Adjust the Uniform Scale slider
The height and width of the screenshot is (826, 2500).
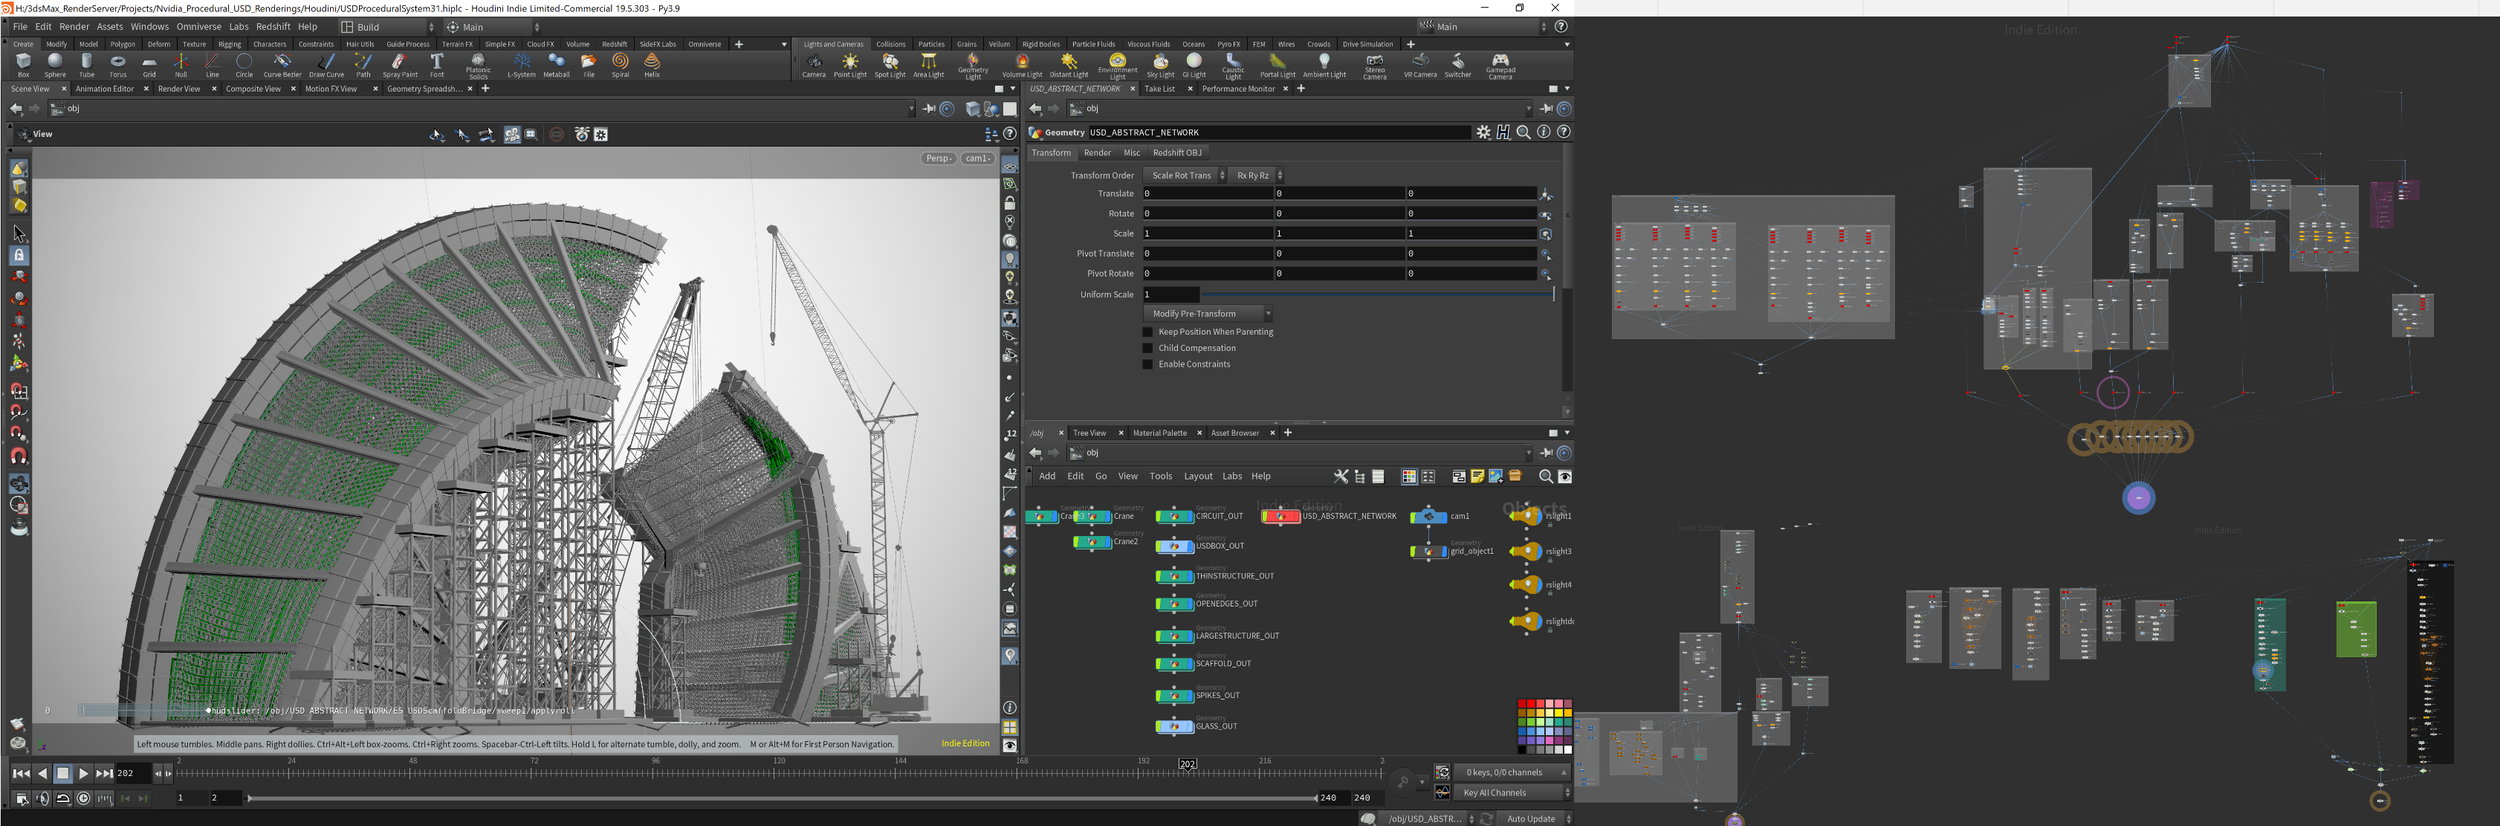[1377, 295]
